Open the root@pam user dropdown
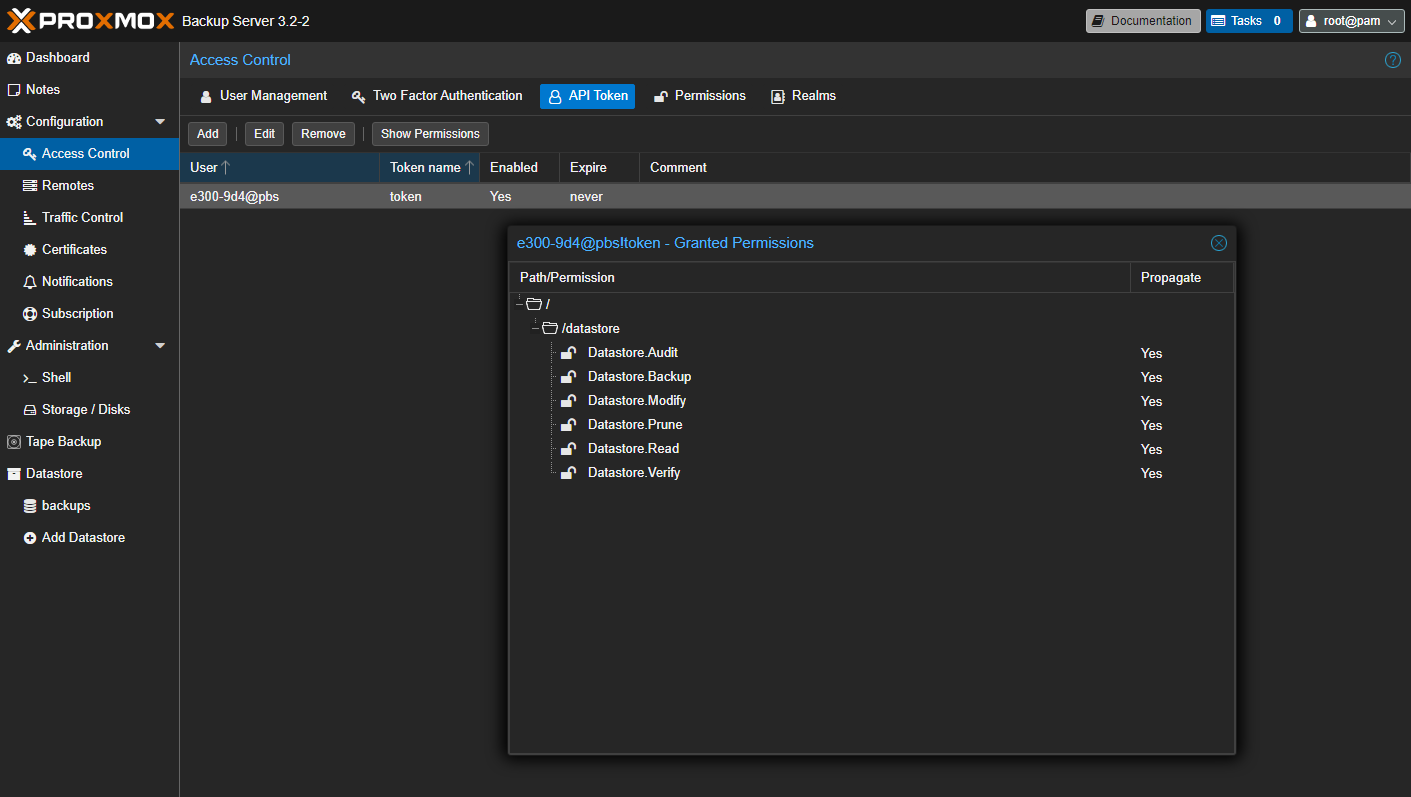Viewport: 1411px width, 797px height. (x=1351, y=21)
